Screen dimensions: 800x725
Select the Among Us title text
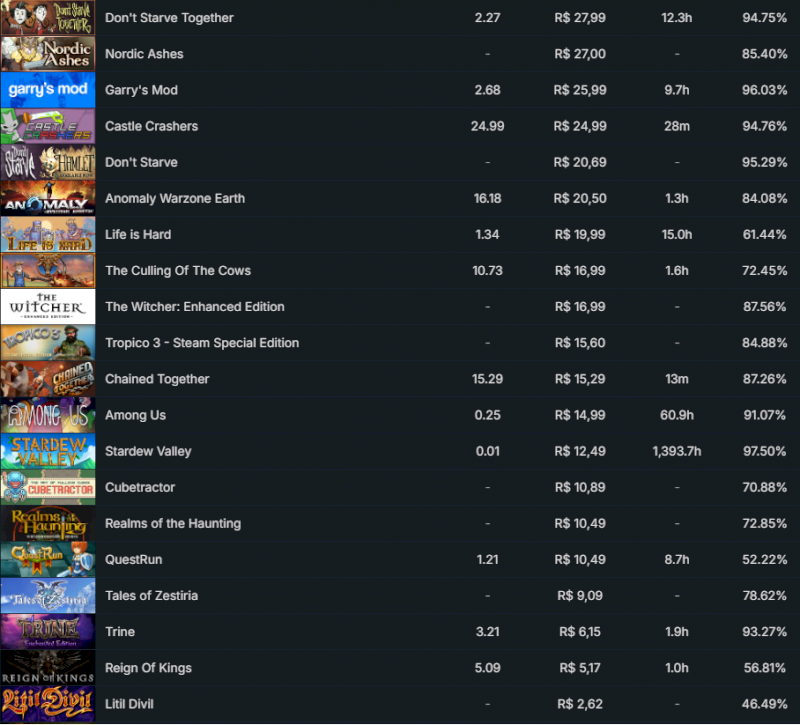pos(135,415)
